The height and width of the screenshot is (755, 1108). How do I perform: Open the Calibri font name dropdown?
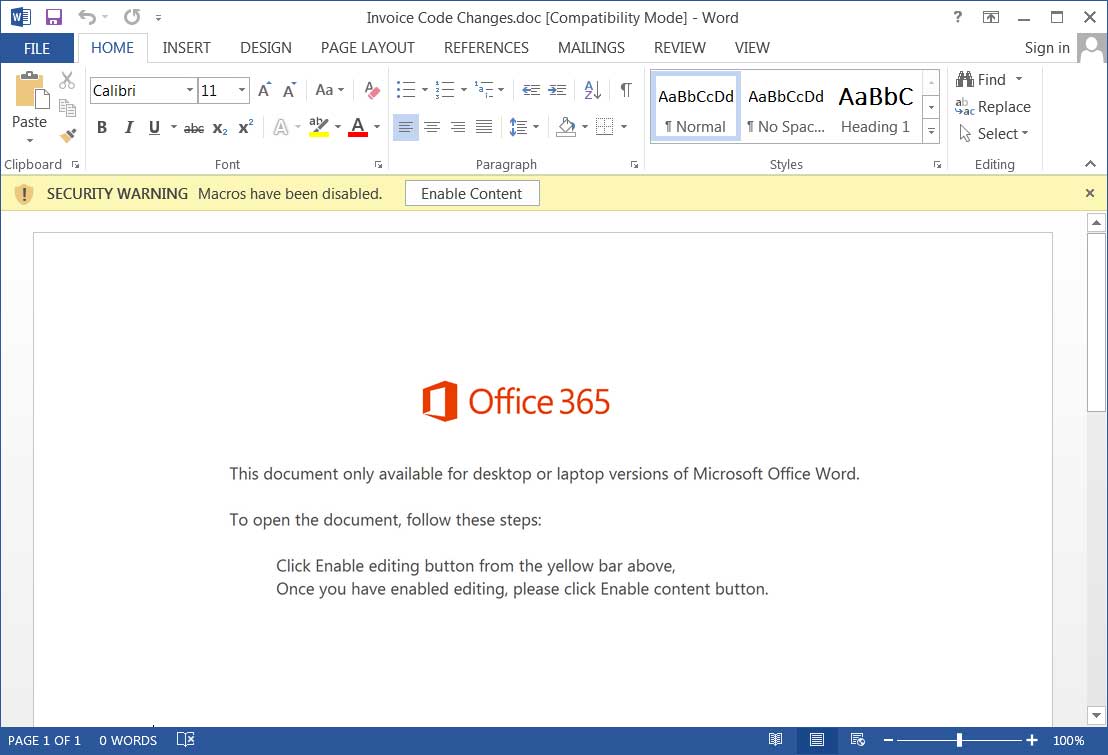pos(190,90)
